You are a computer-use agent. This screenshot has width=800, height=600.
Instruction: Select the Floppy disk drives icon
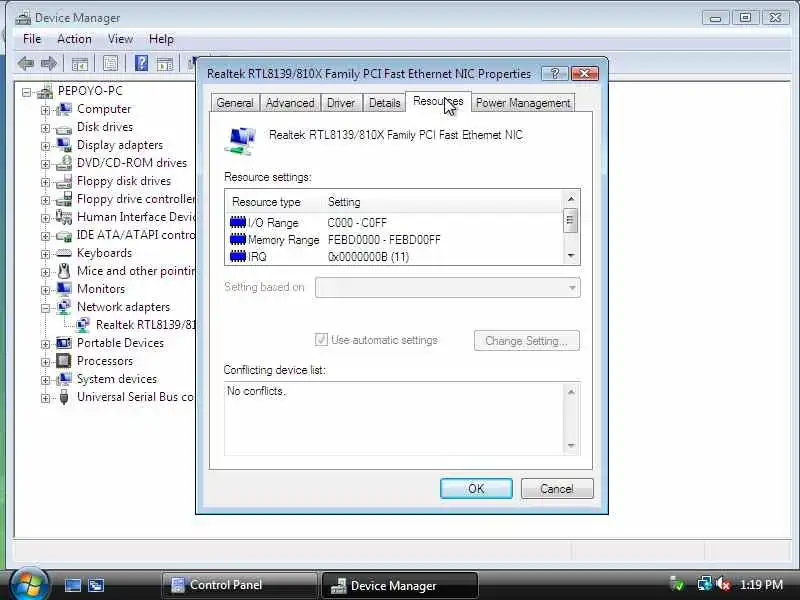tap(64, 181)
